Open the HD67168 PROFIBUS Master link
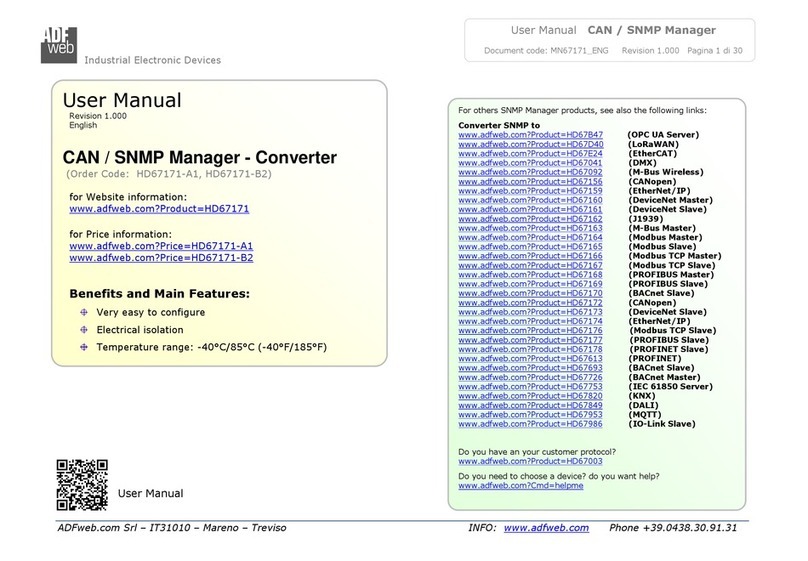The height and width of the screenshot is (561, 808). point(530,275)
